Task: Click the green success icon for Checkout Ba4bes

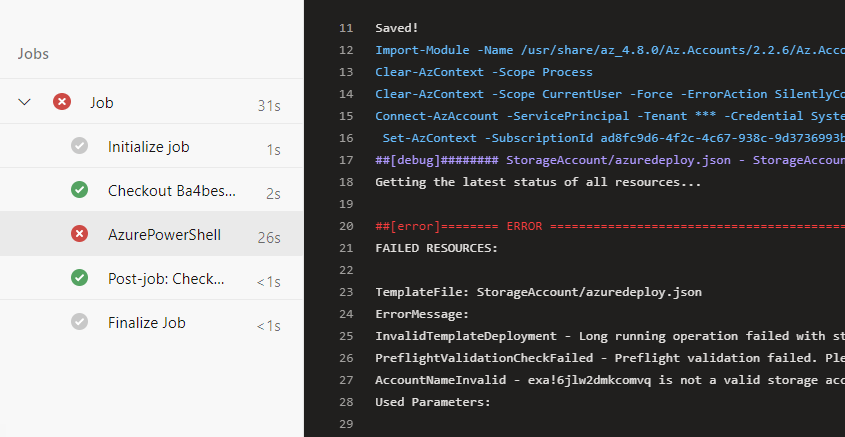Action: tap(79, 190)
